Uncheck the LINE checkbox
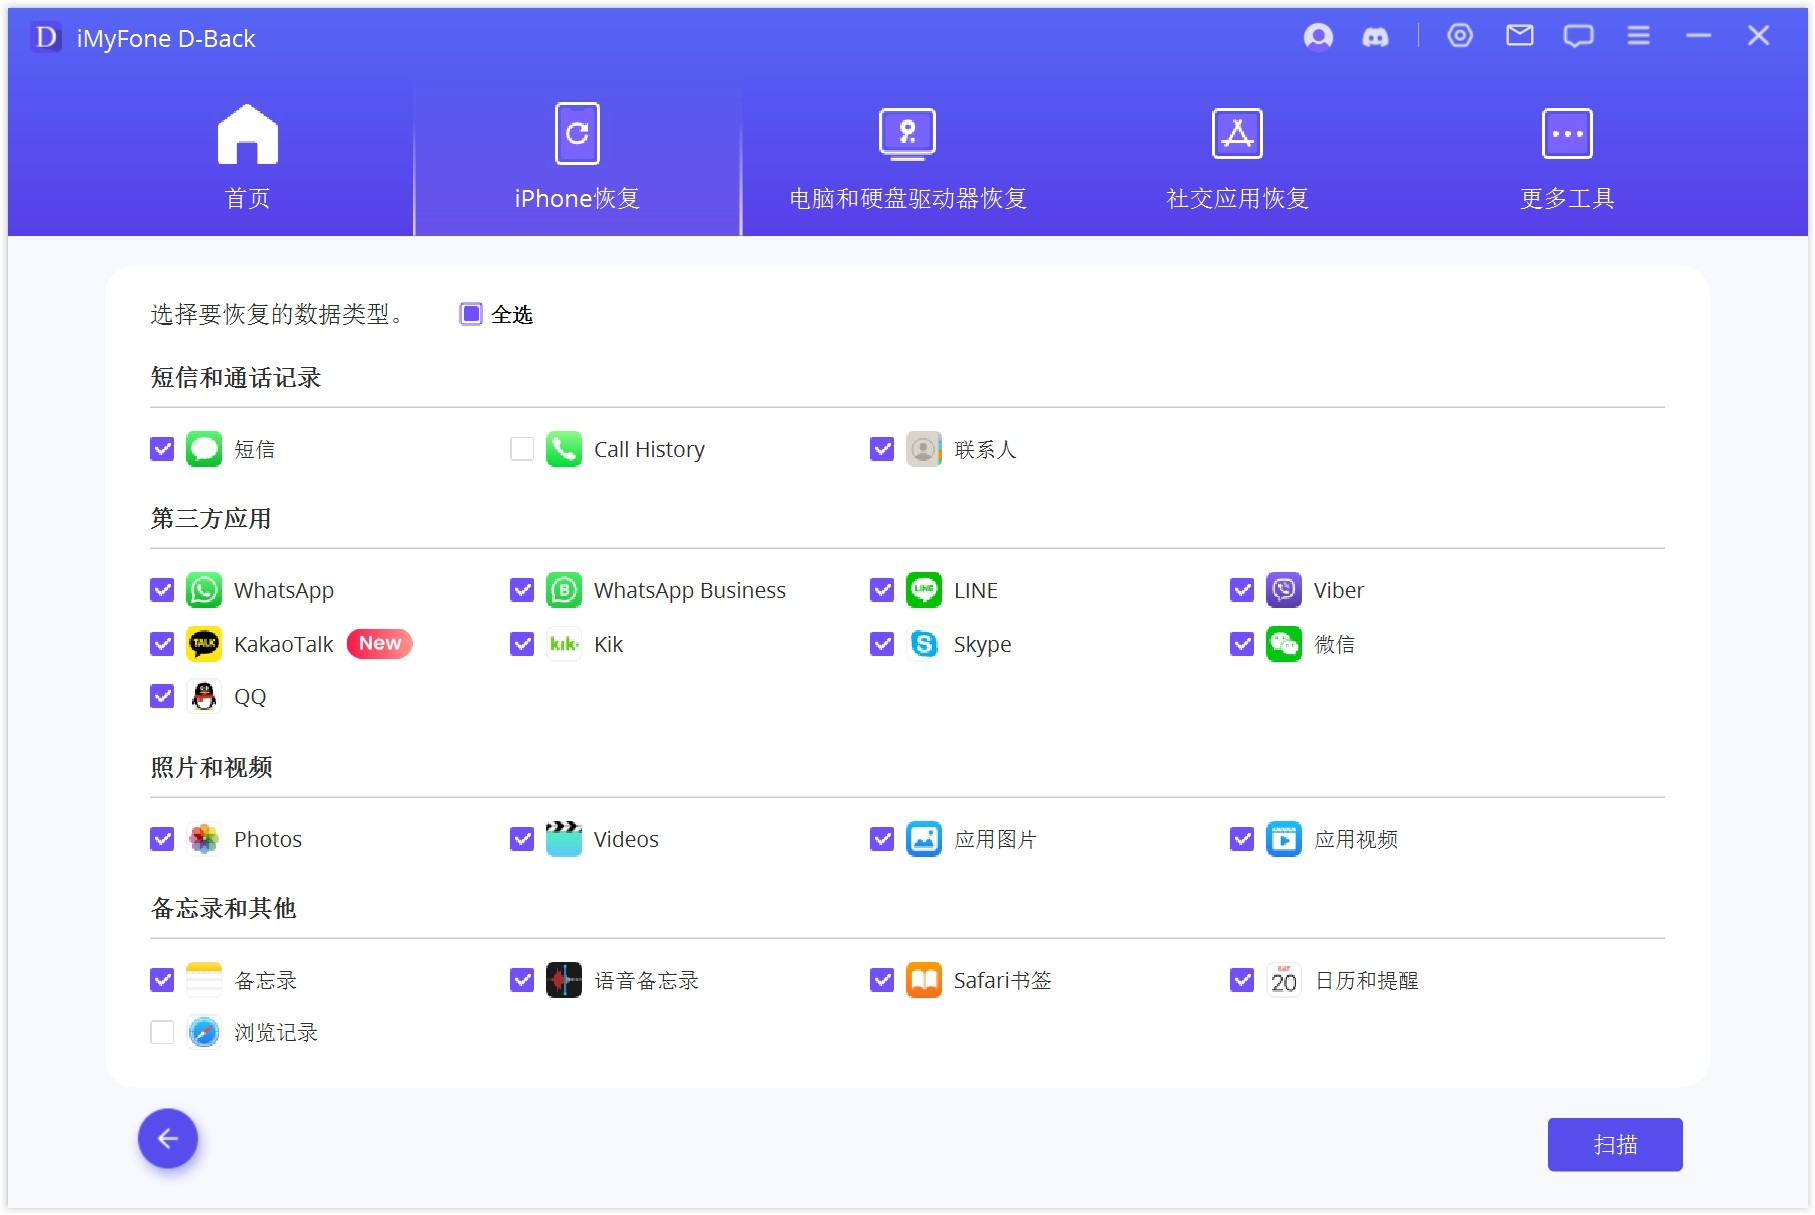 click(x=882, y=590)
